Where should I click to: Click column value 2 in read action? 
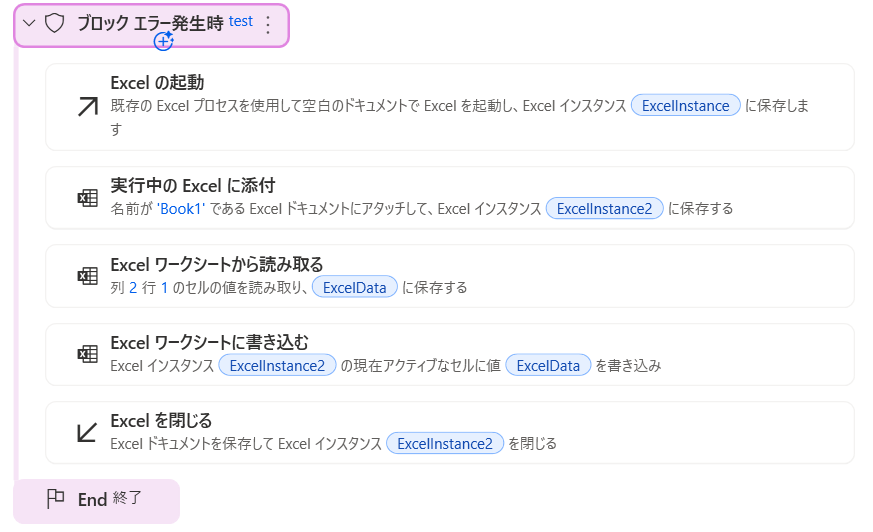[133, 287]
